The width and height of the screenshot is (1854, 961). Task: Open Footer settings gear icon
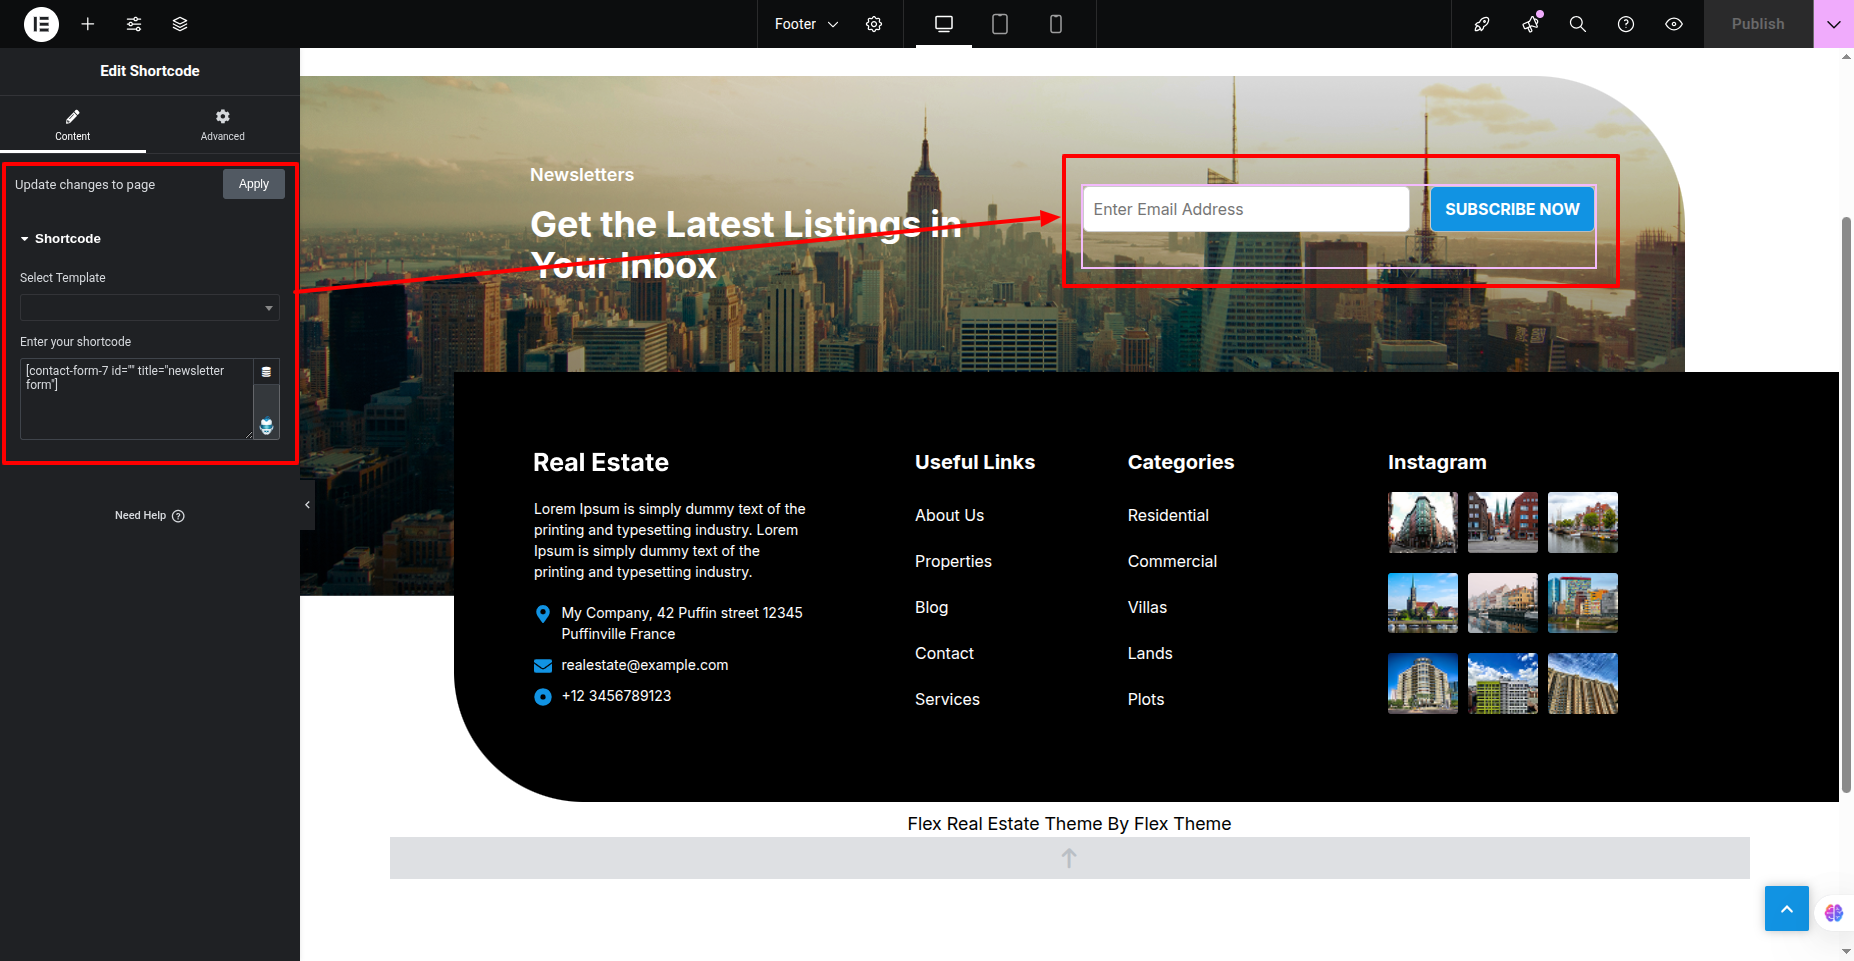pos(874,24)
